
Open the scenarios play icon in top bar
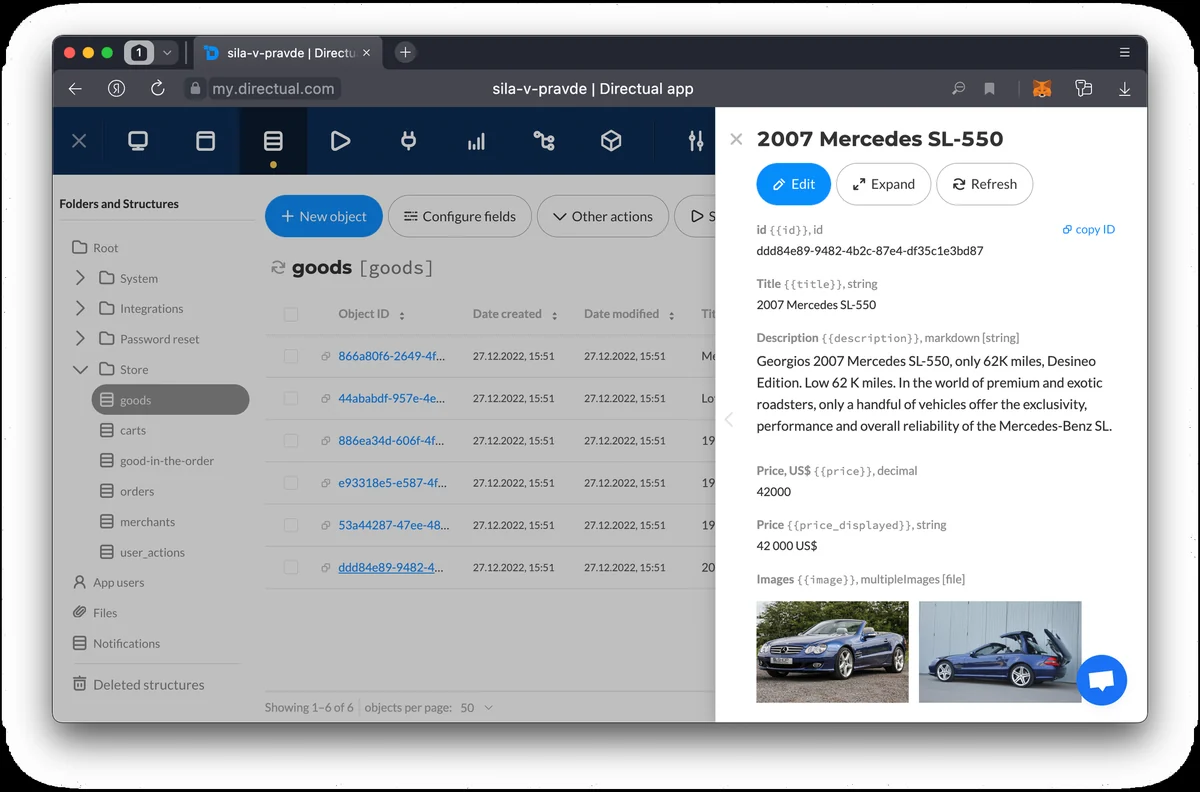point(340,141)
